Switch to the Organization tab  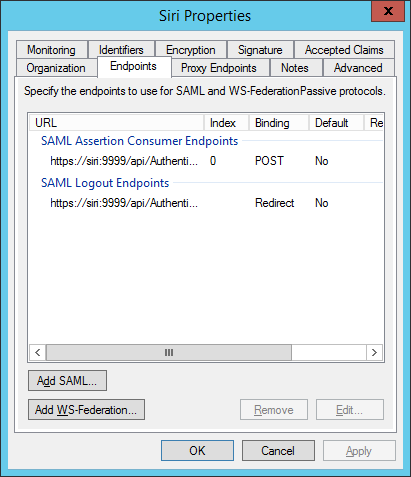(56, 68)
